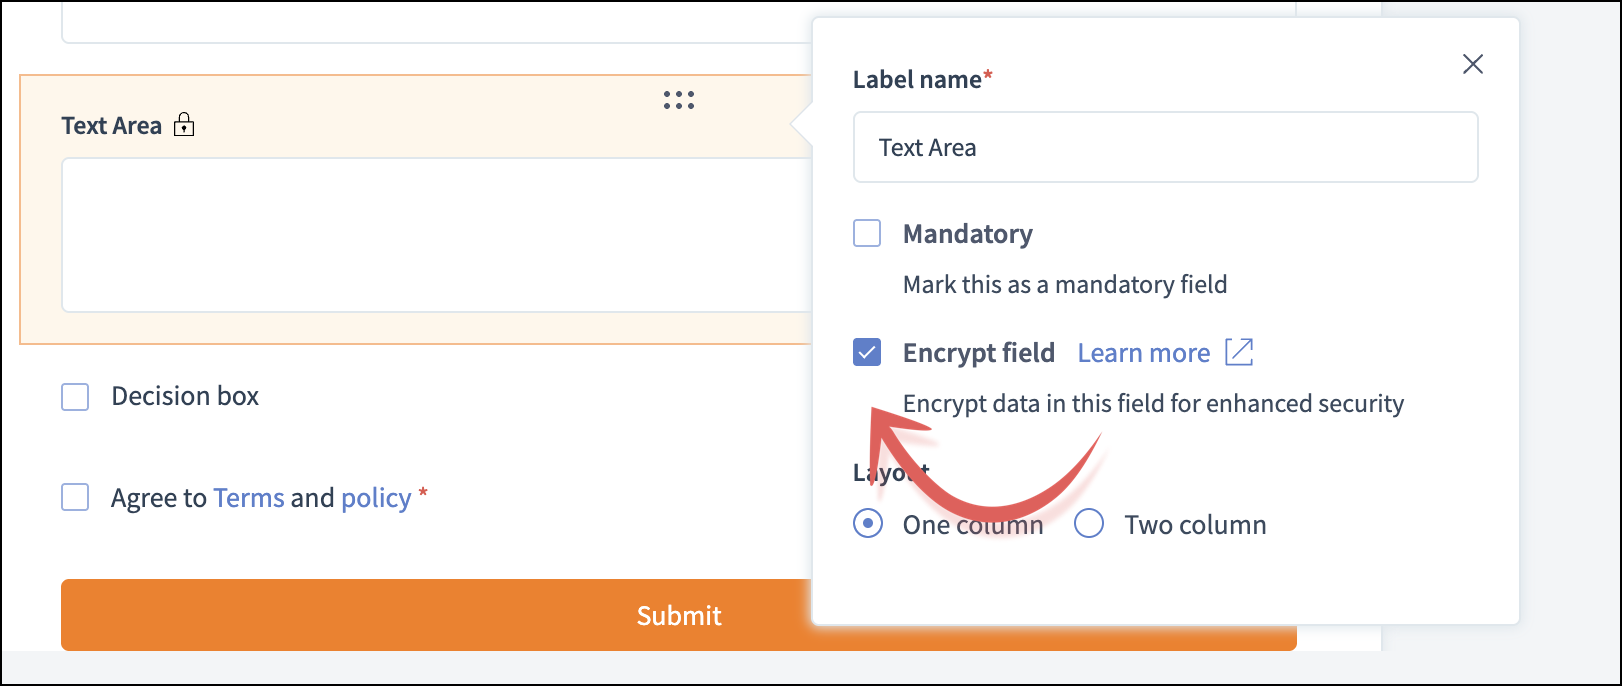Close the field properties popup
The height and width of the screenshot is (686, 1622).
(1472, 64)
